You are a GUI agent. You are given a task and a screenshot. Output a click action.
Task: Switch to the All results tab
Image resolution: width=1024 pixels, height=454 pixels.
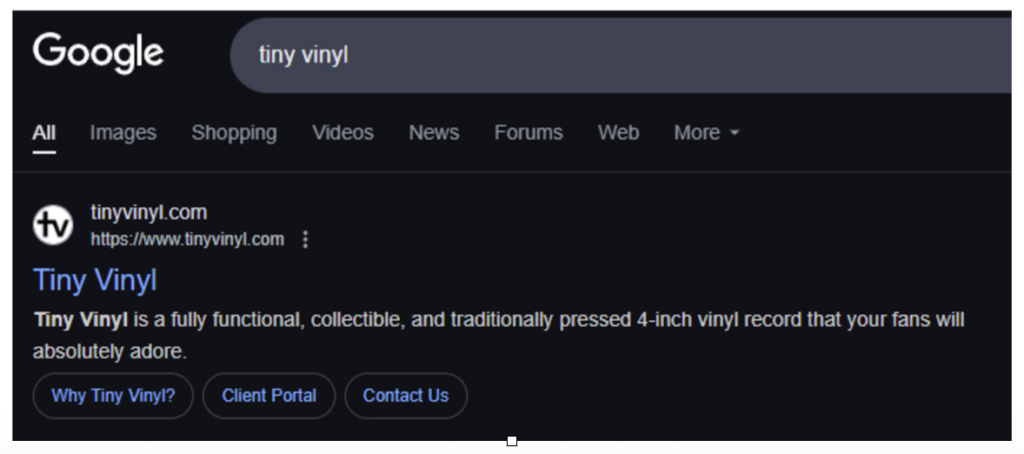tap(44, 133)
